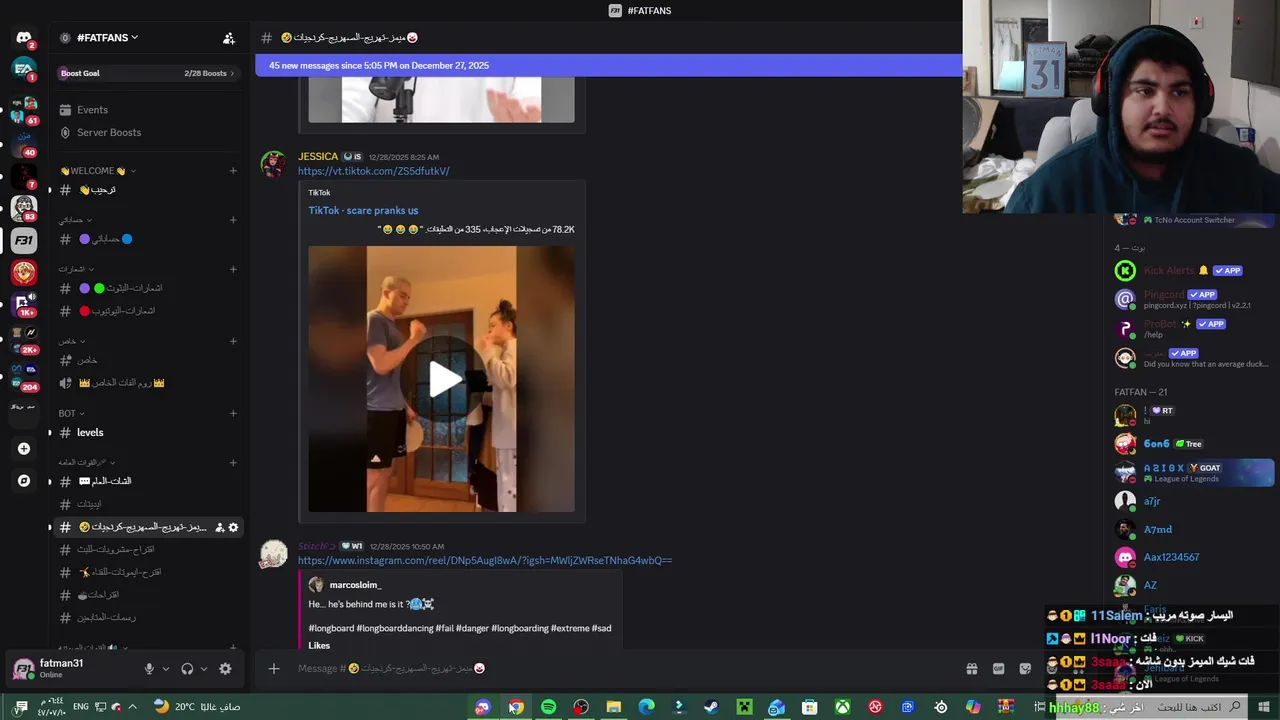The width and height of the screenshot is (1280, 720).
Task: Click the 45 new messages banner
Action: 609,65
